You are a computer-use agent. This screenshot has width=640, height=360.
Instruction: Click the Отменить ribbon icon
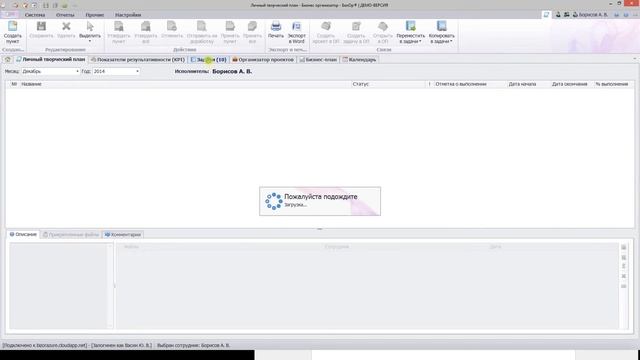[172, 27]
